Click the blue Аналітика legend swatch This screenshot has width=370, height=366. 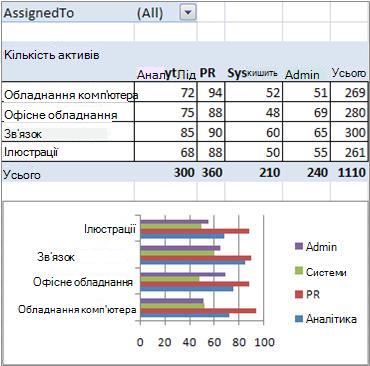299,319
